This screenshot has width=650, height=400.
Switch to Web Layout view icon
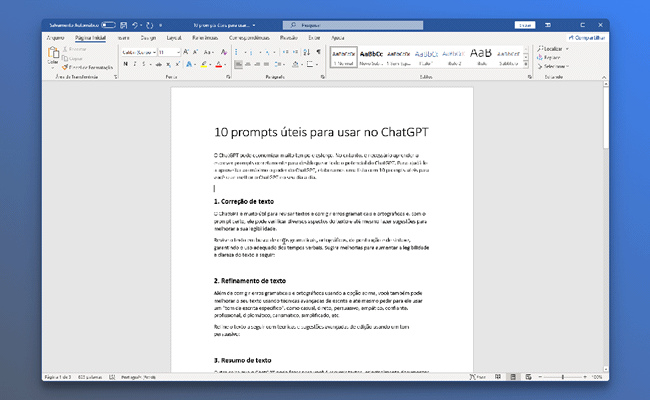pos(528,377)
